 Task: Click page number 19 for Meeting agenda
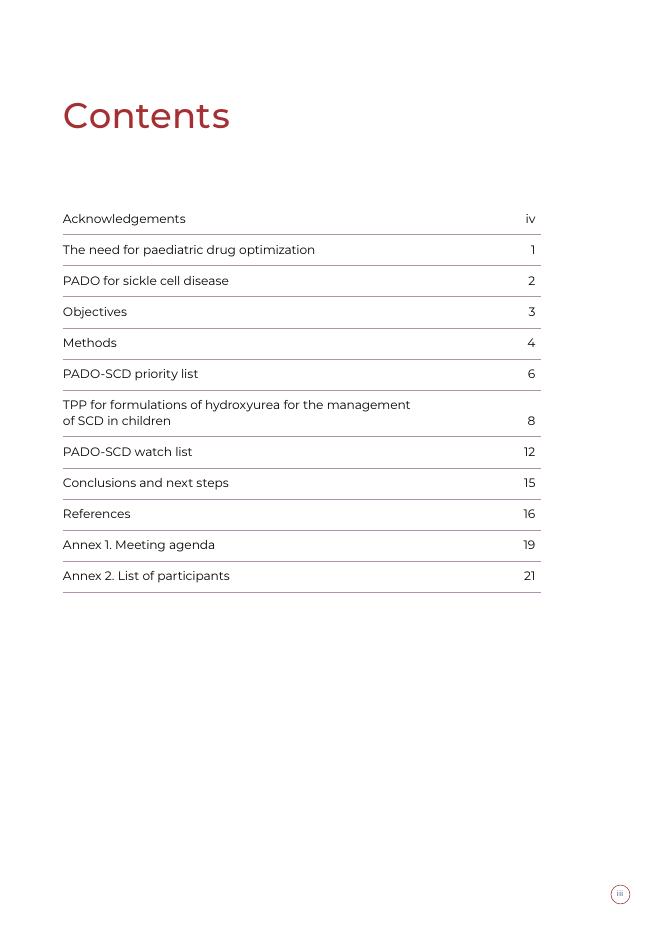tap(529, 545)
